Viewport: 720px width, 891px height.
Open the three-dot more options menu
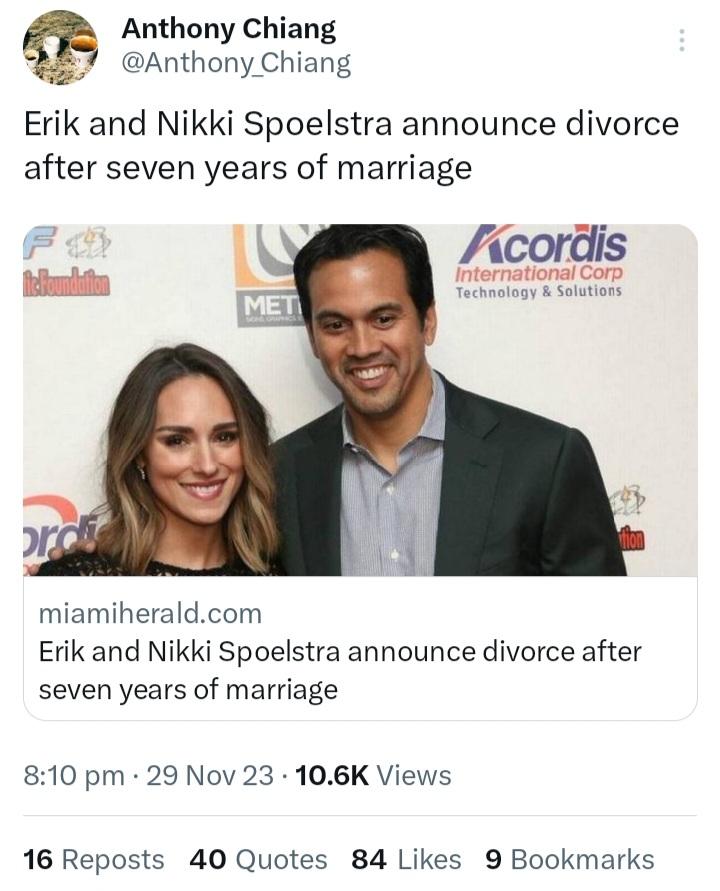[x=682, y=41]
